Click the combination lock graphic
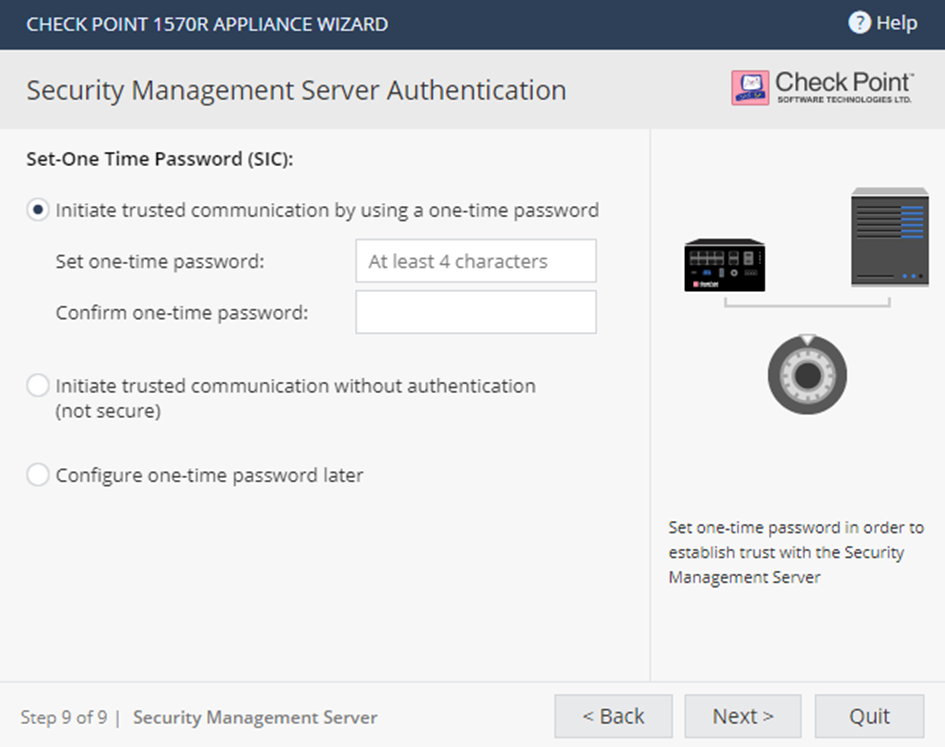The image size is (945, 747). click(808, 377)
